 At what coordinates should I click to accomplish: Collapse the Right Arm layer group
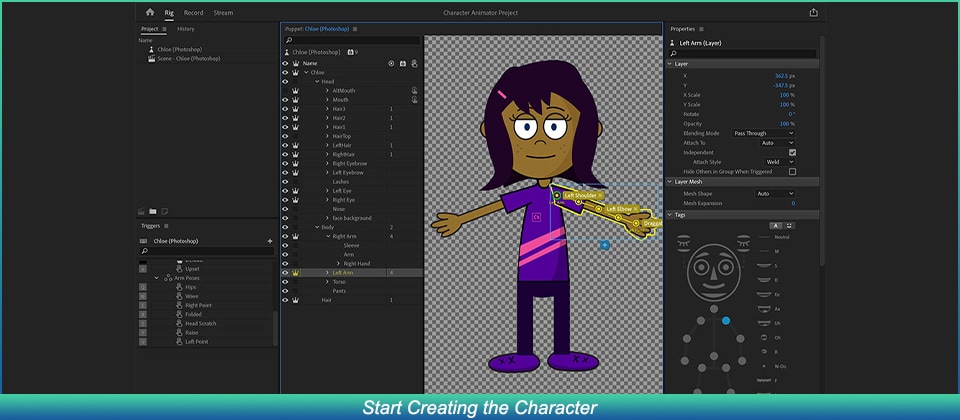coord(328,236)
